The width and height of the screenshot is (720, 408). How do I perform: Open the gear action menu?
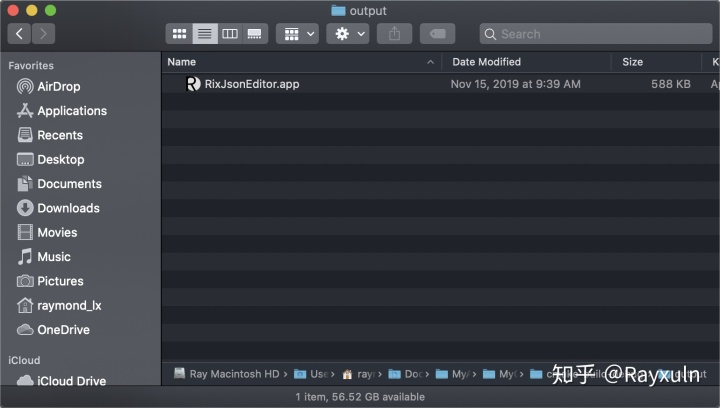click(348, 34)
